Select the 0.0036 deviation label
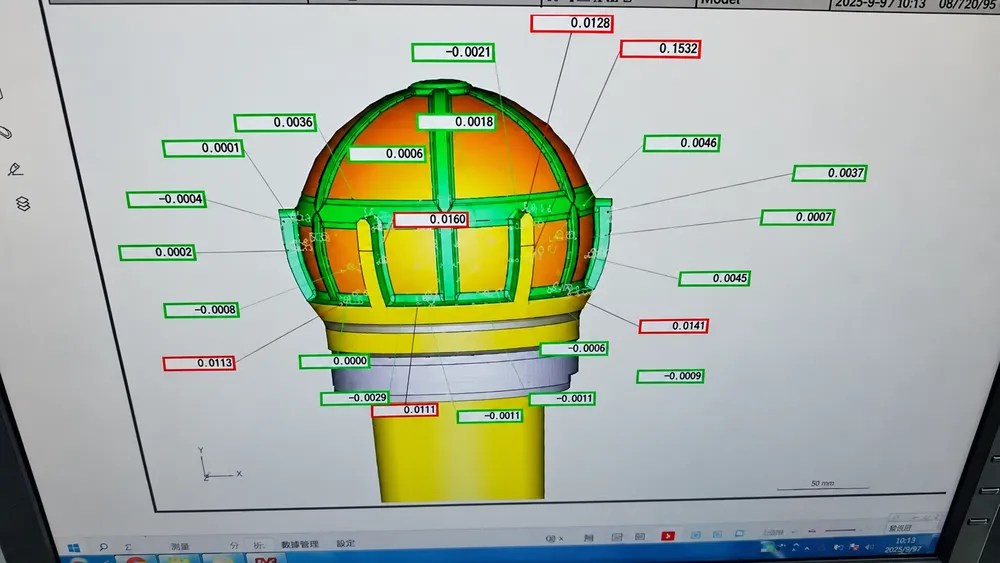 click(x=276, y=122)
